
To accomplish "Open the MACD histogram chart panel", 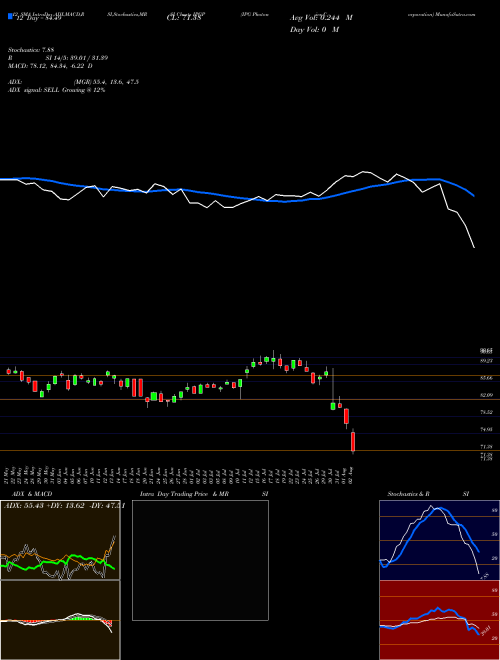I will point(60,620).
